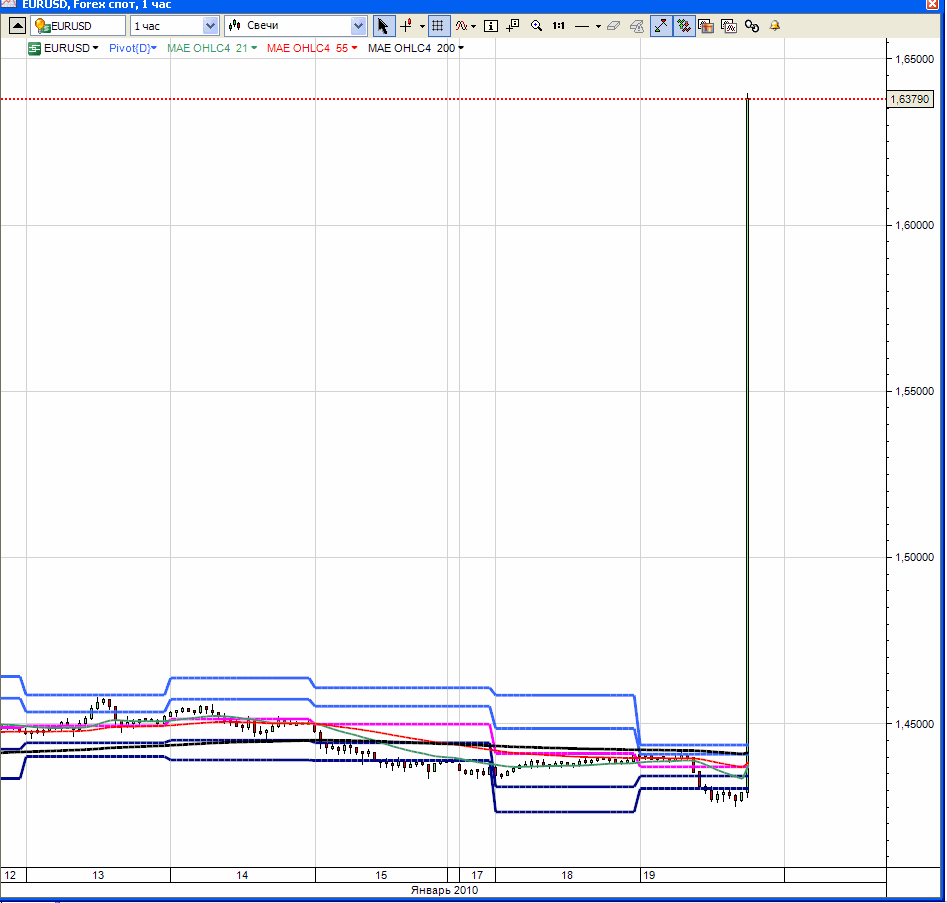The image size is (947, 903).
Task: Click the data label crosshair icon
Action: [513, 26]
